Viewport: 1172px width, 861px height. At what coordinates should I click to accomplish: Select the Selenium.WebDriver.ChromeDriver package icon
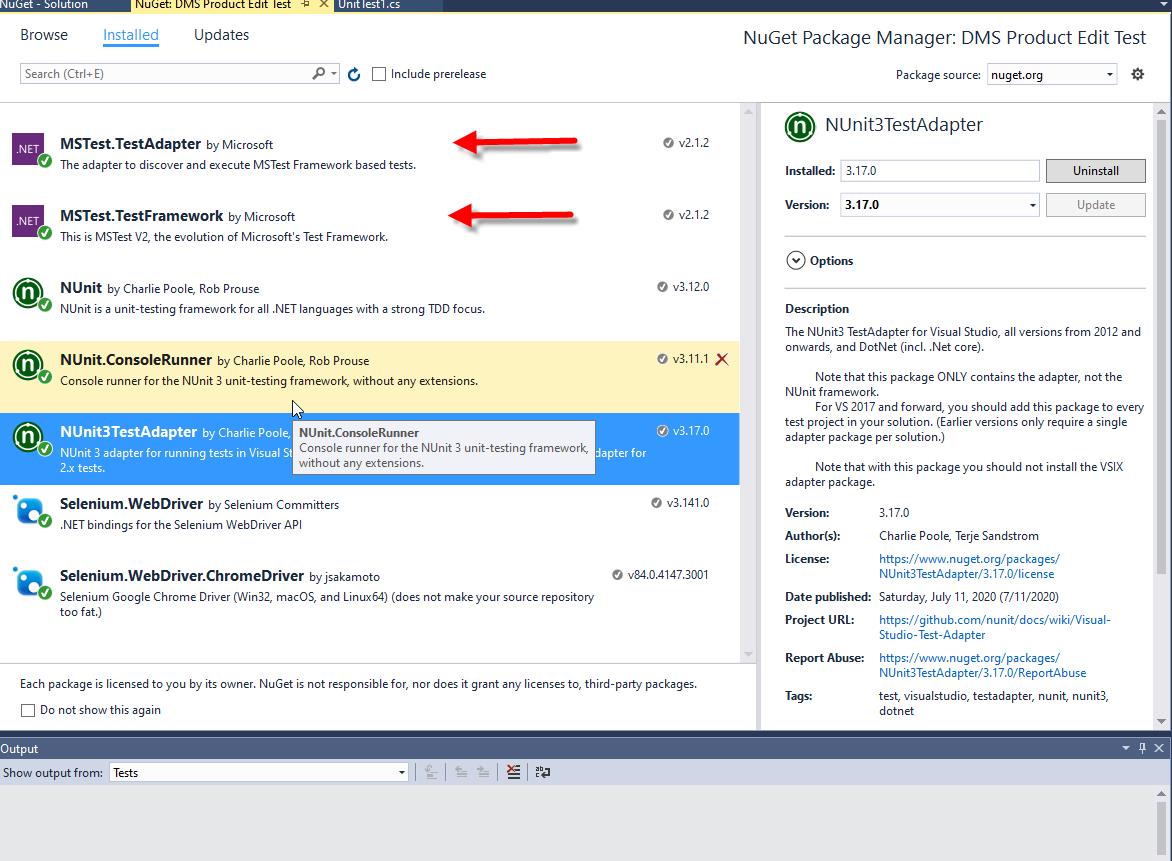[30, 582]
